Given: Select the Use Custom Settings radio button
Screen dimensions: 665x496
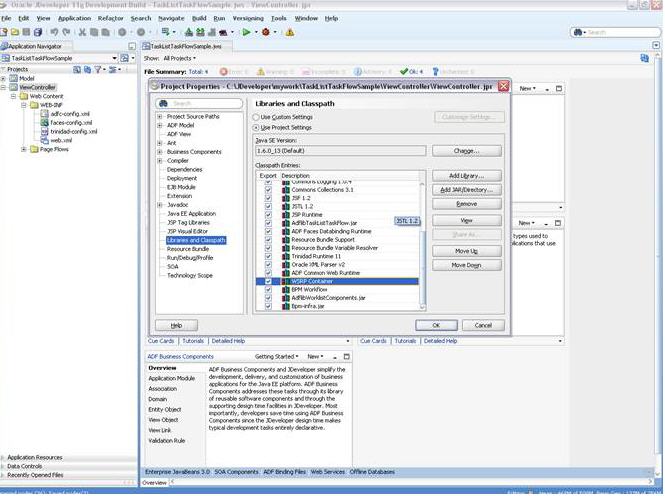Looking at the screenshot, I should (x=256, y=117).
